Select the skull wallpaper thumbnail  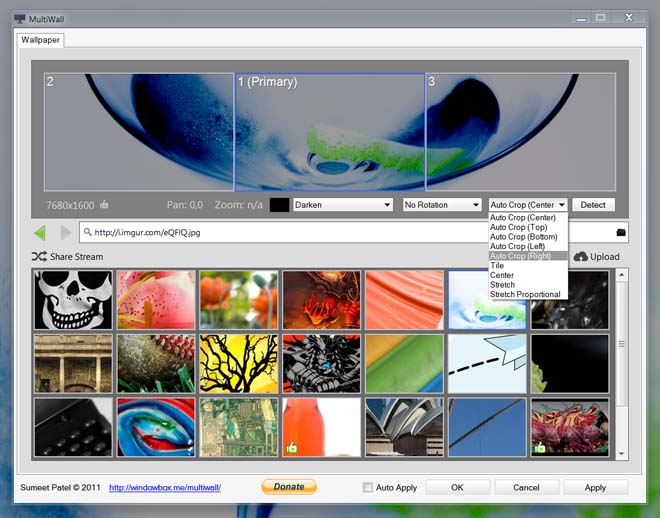click(73, 300)
